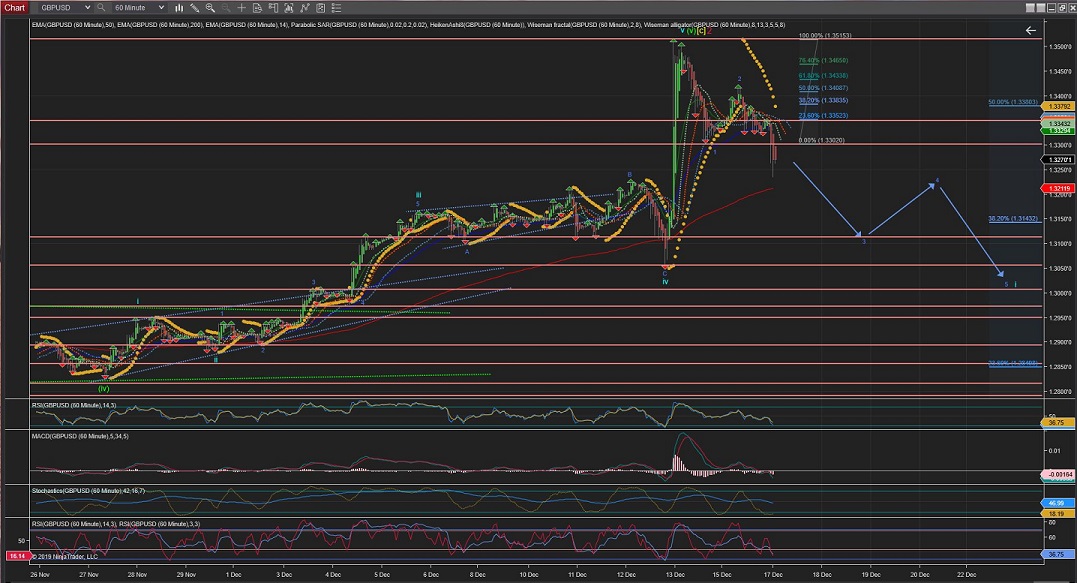
Task: Click the 76.40% Fibonacci retracement label
Action: click(823, 60)
